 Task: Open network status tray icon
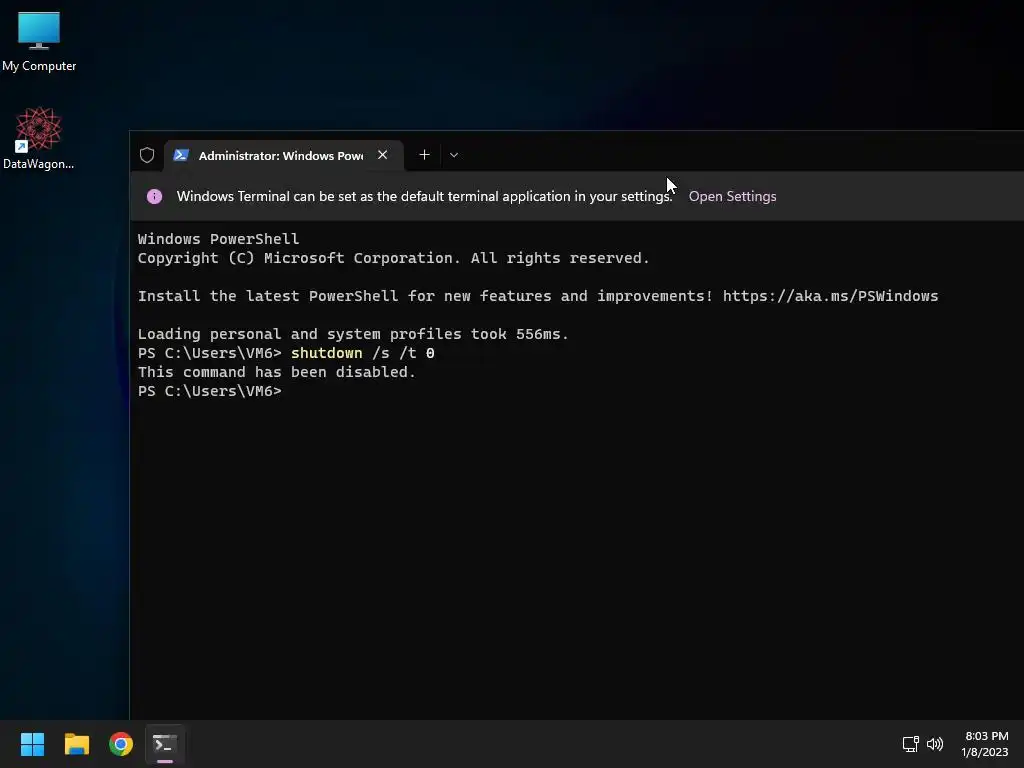pyautogui.click(x=910, y=744)
